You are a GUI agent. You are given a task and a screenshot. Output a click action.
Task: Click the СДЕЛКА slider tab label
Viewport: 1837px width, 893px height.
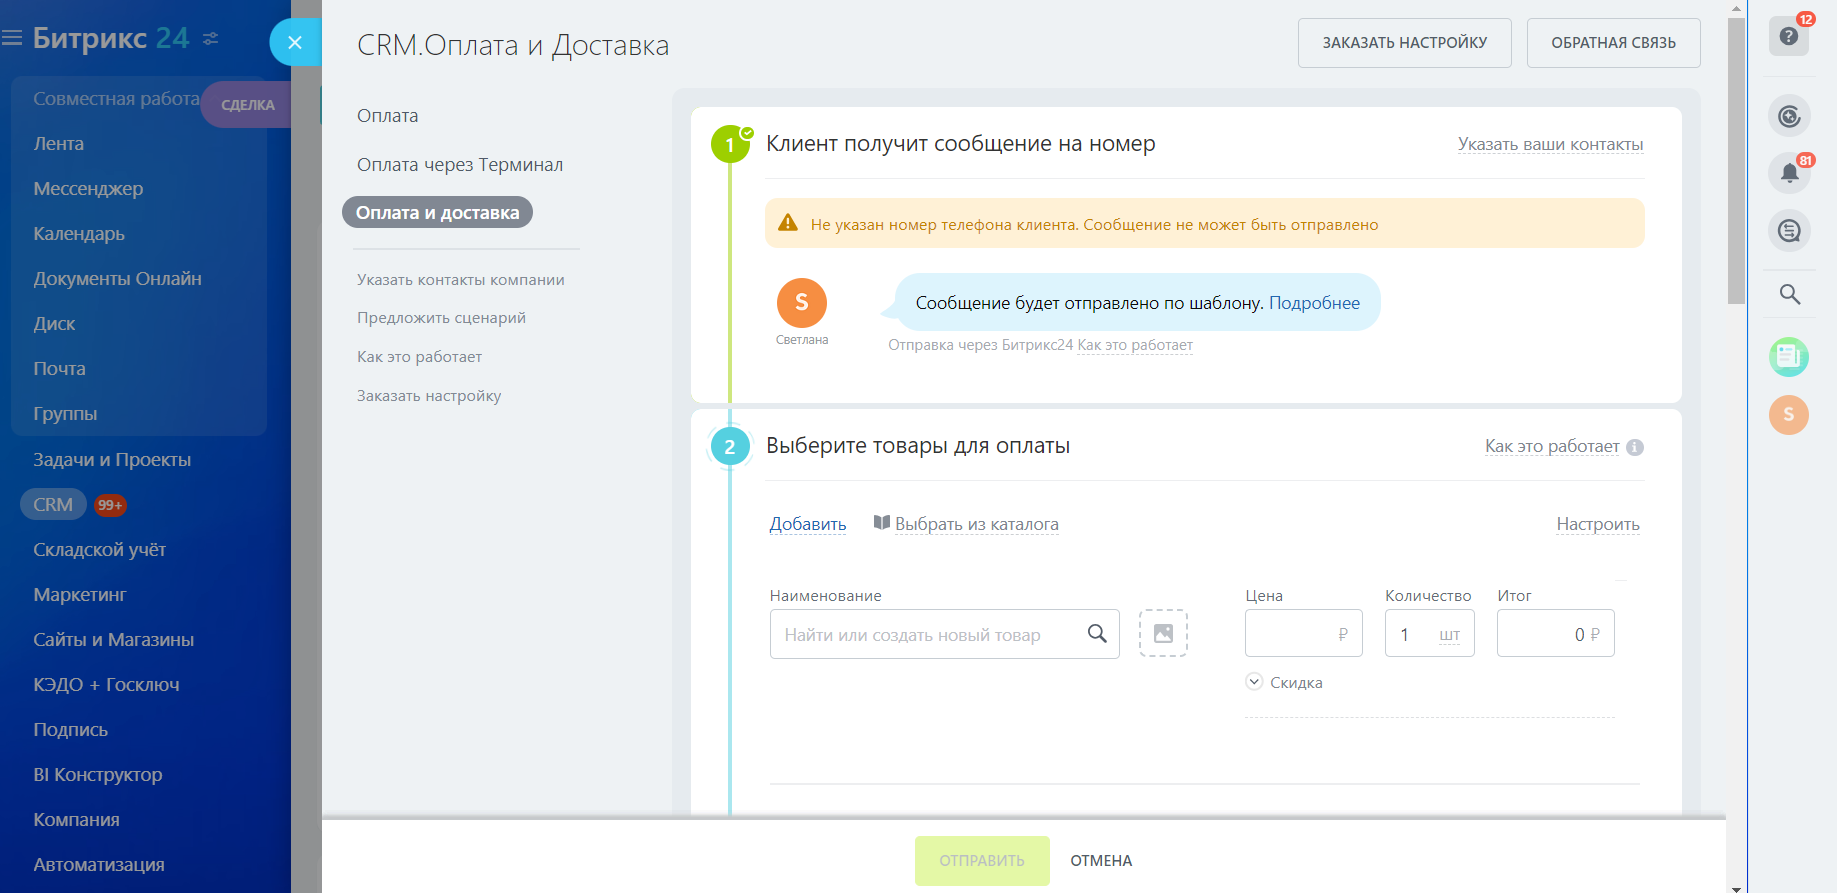(247, 105)
